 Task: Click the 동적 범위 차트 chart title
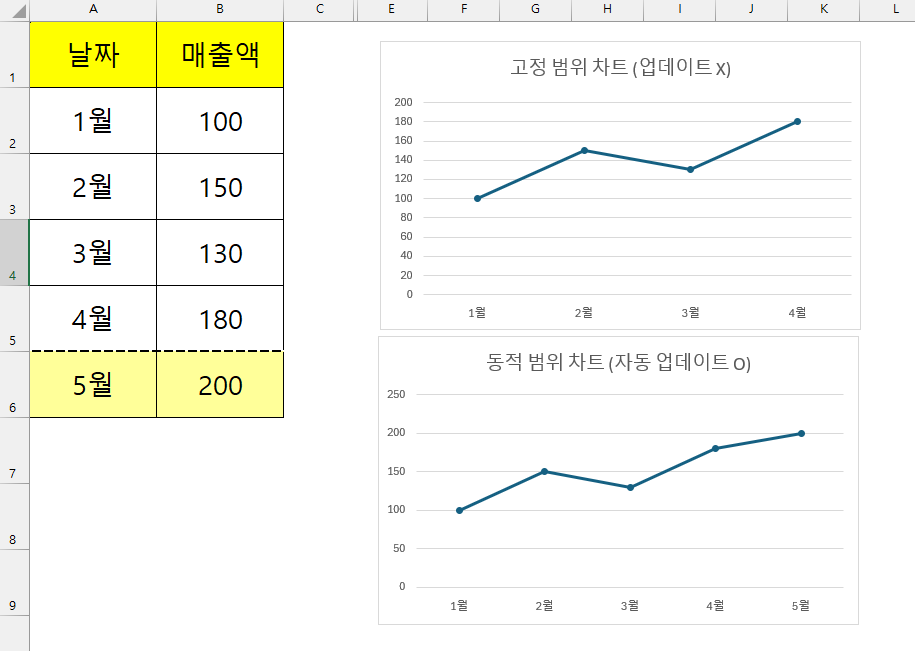619,364
